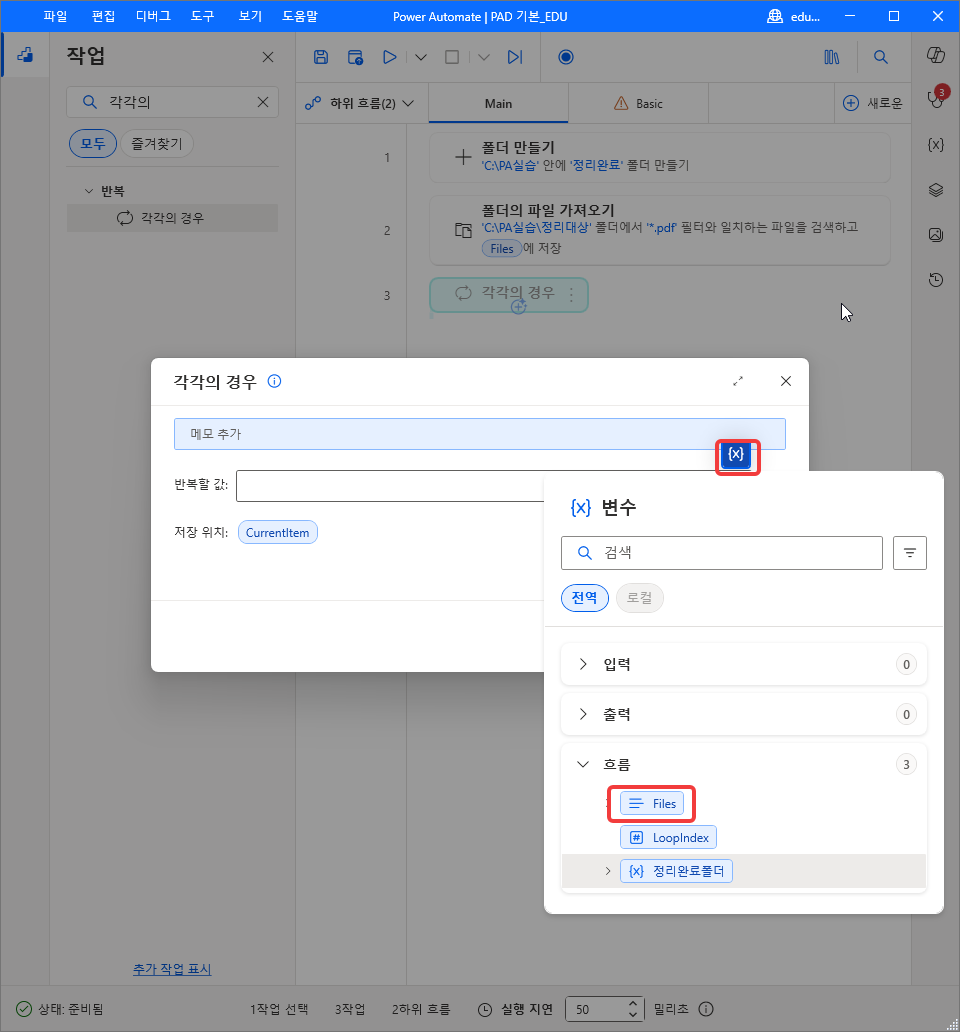Screen dimensions: 960x1032
Task: Click the info icon next to 밀리초
Action: coord(706,1009)
